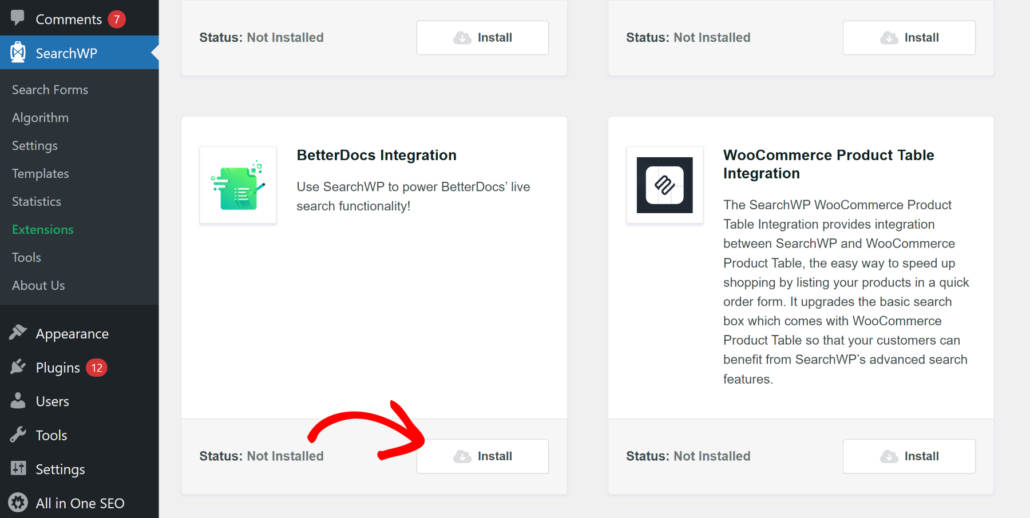Click the BetterDocs Integration title
1030x518 pixels.
(x=376, y=156)
